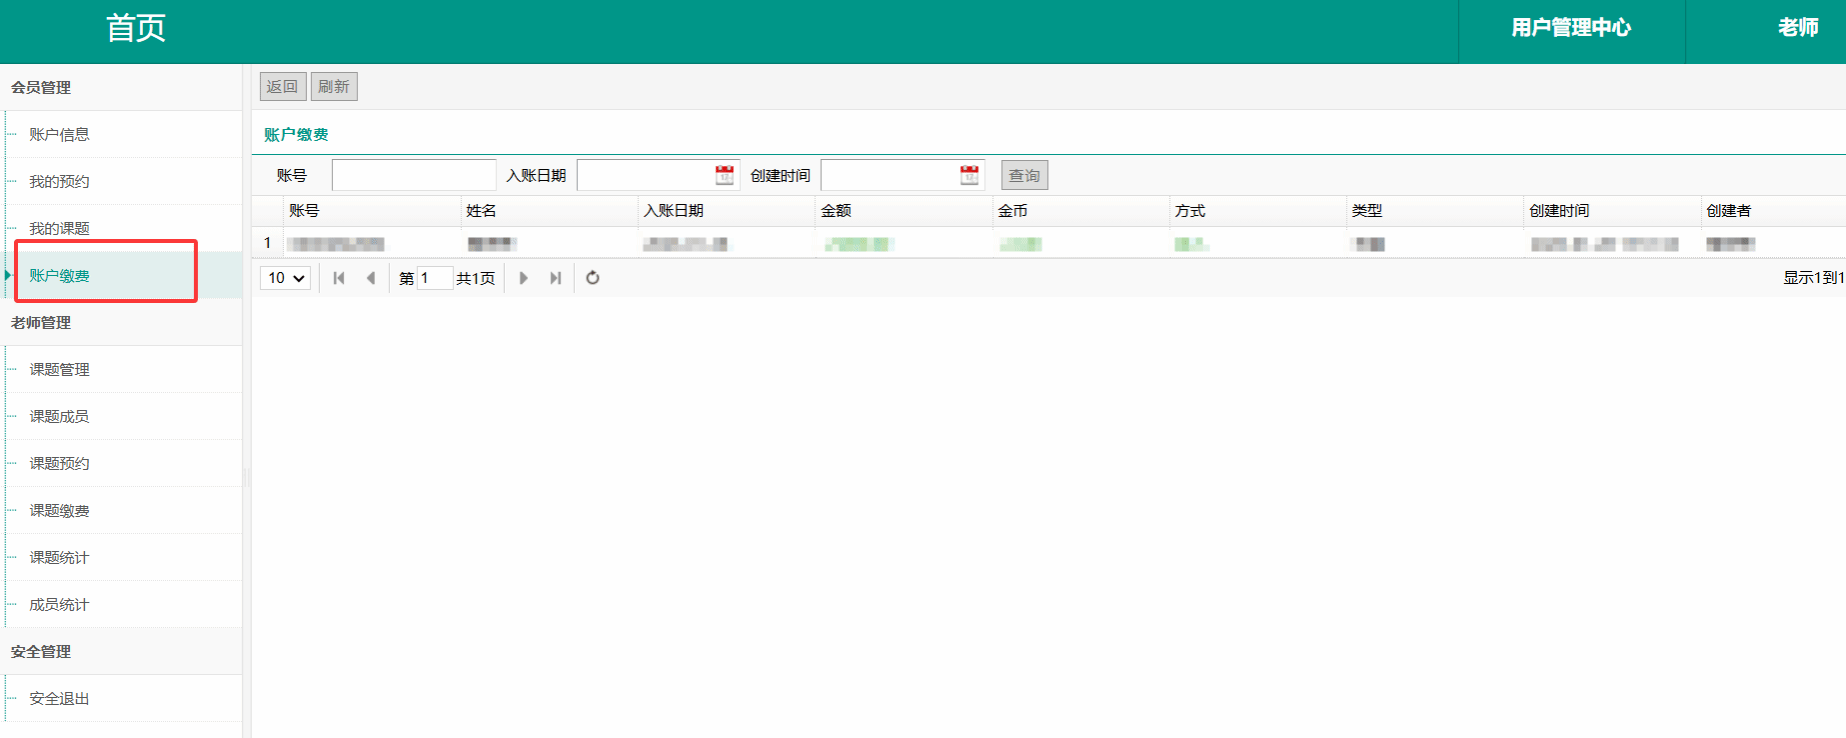Select 安全退出 to log out

click(x=59, y=699)
